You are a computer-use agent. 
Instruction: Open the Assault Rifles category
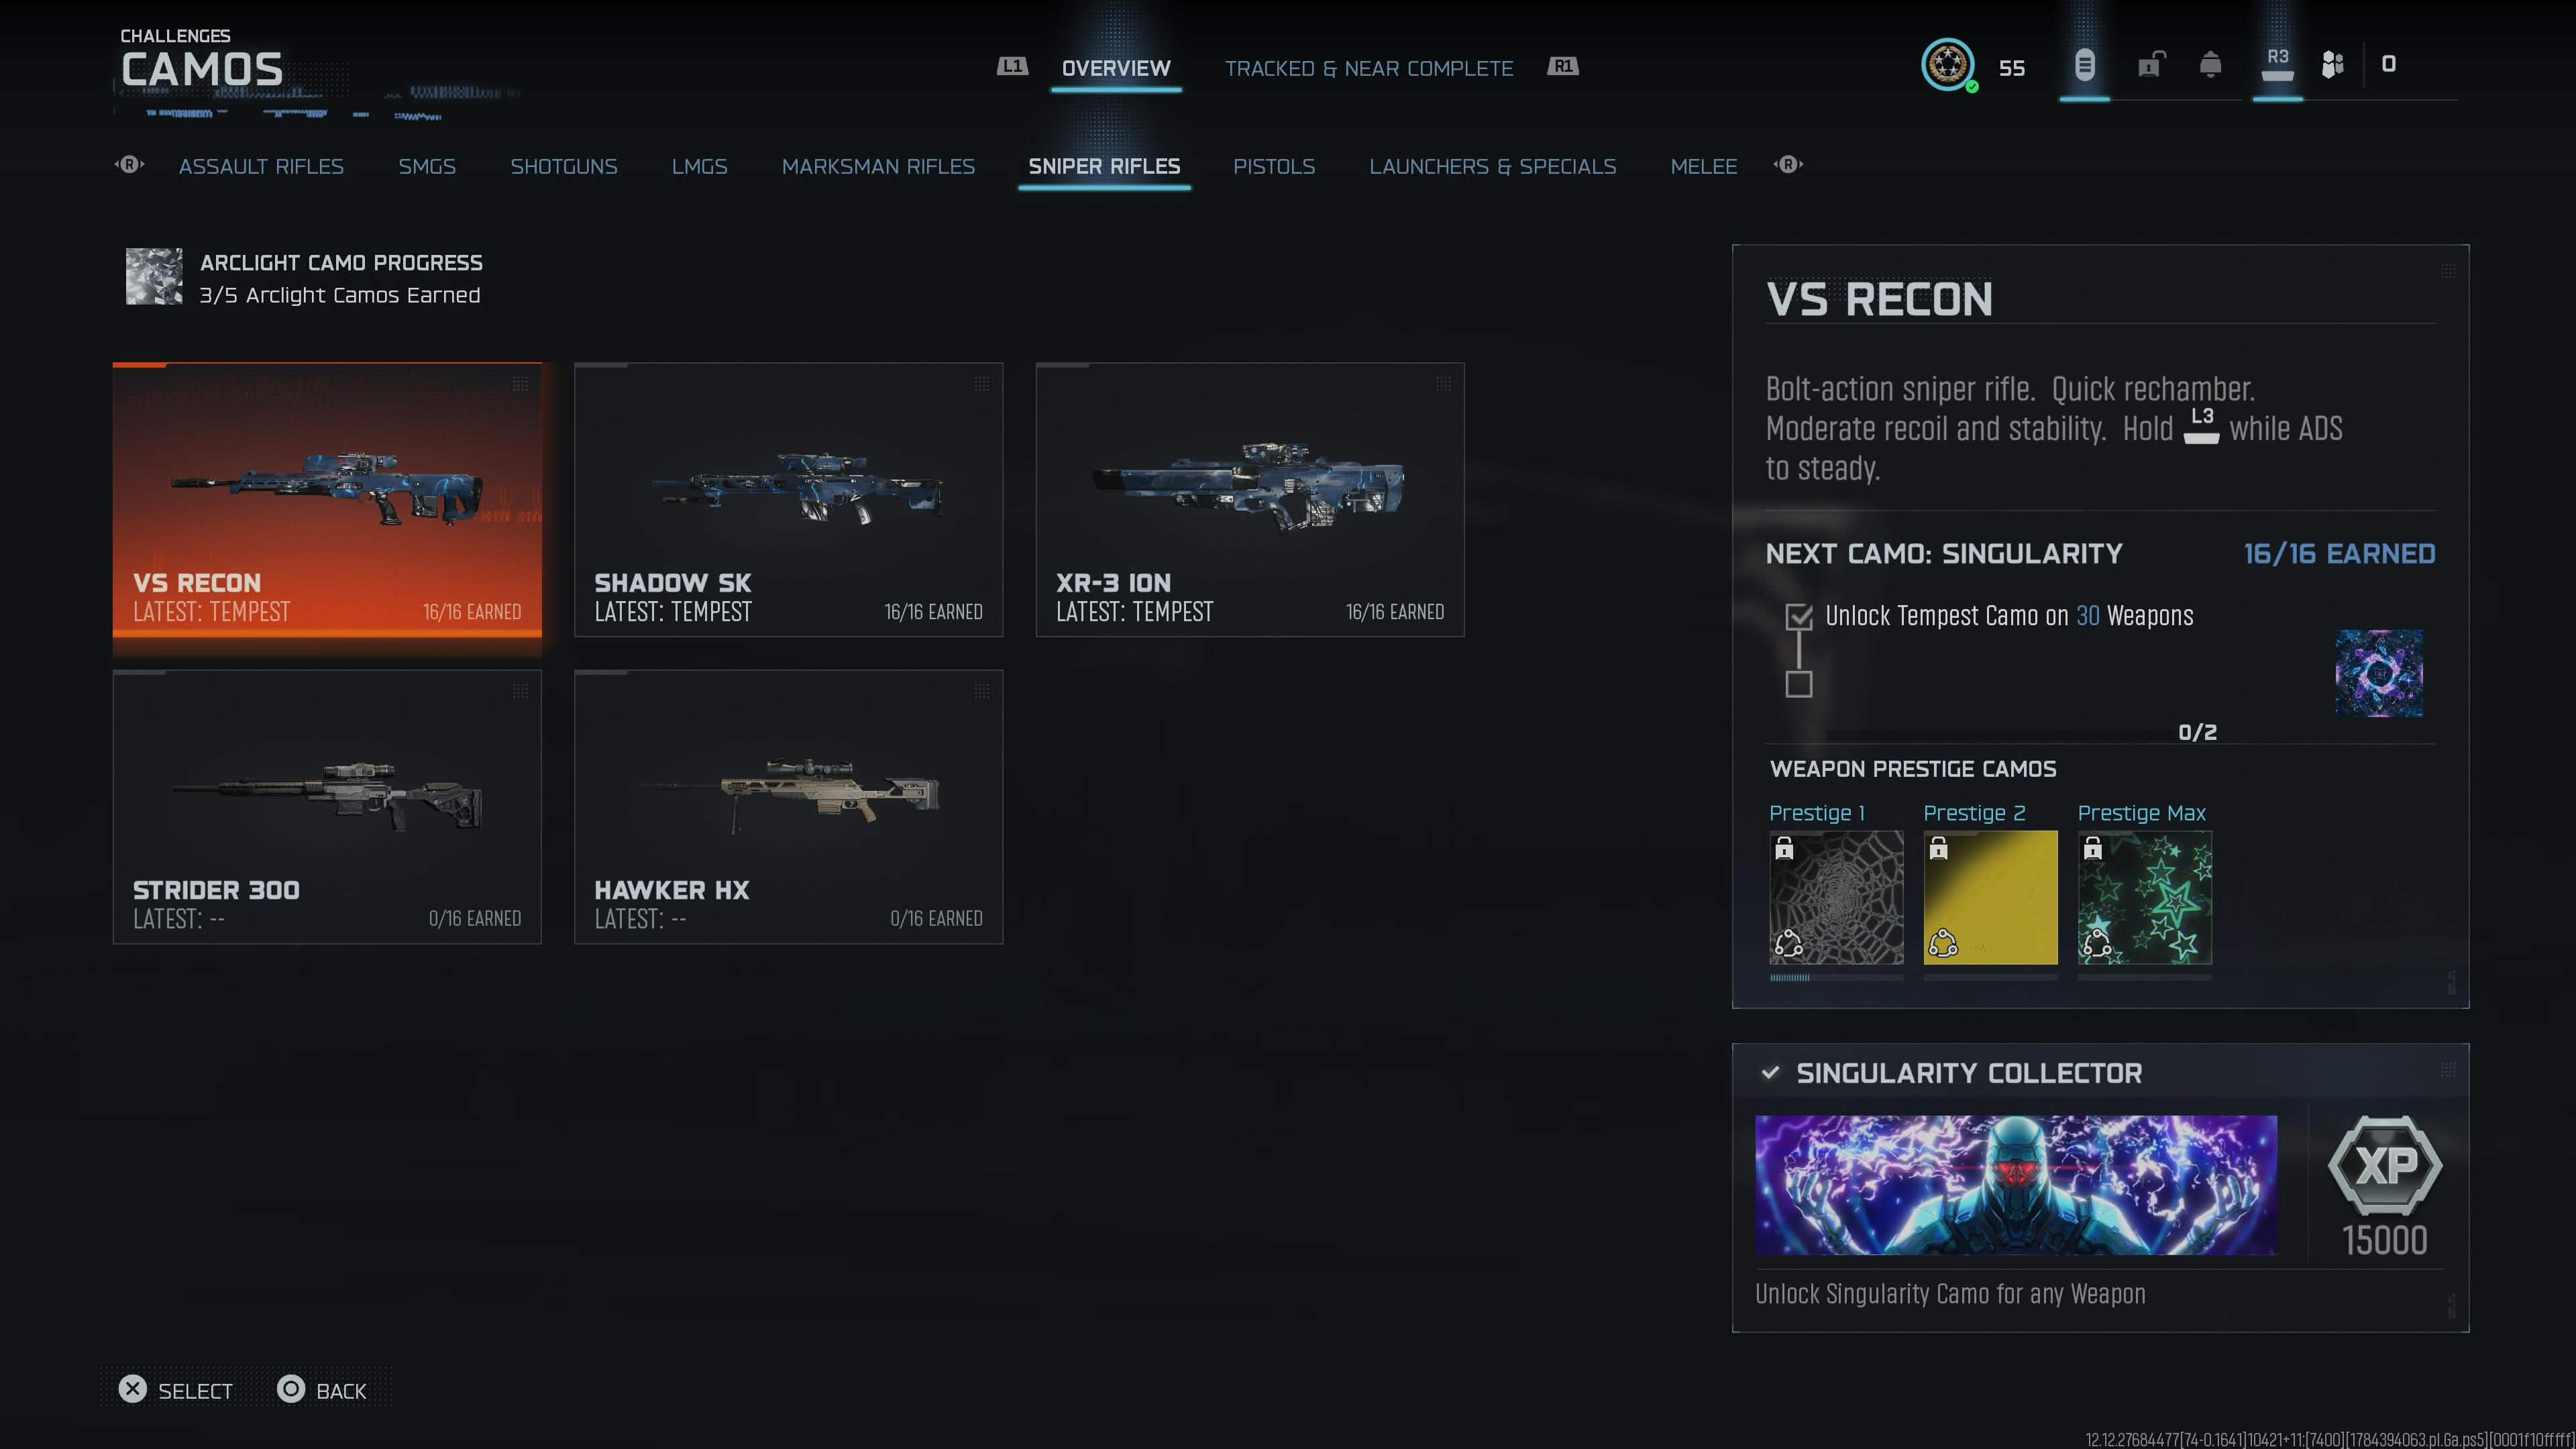261,166
